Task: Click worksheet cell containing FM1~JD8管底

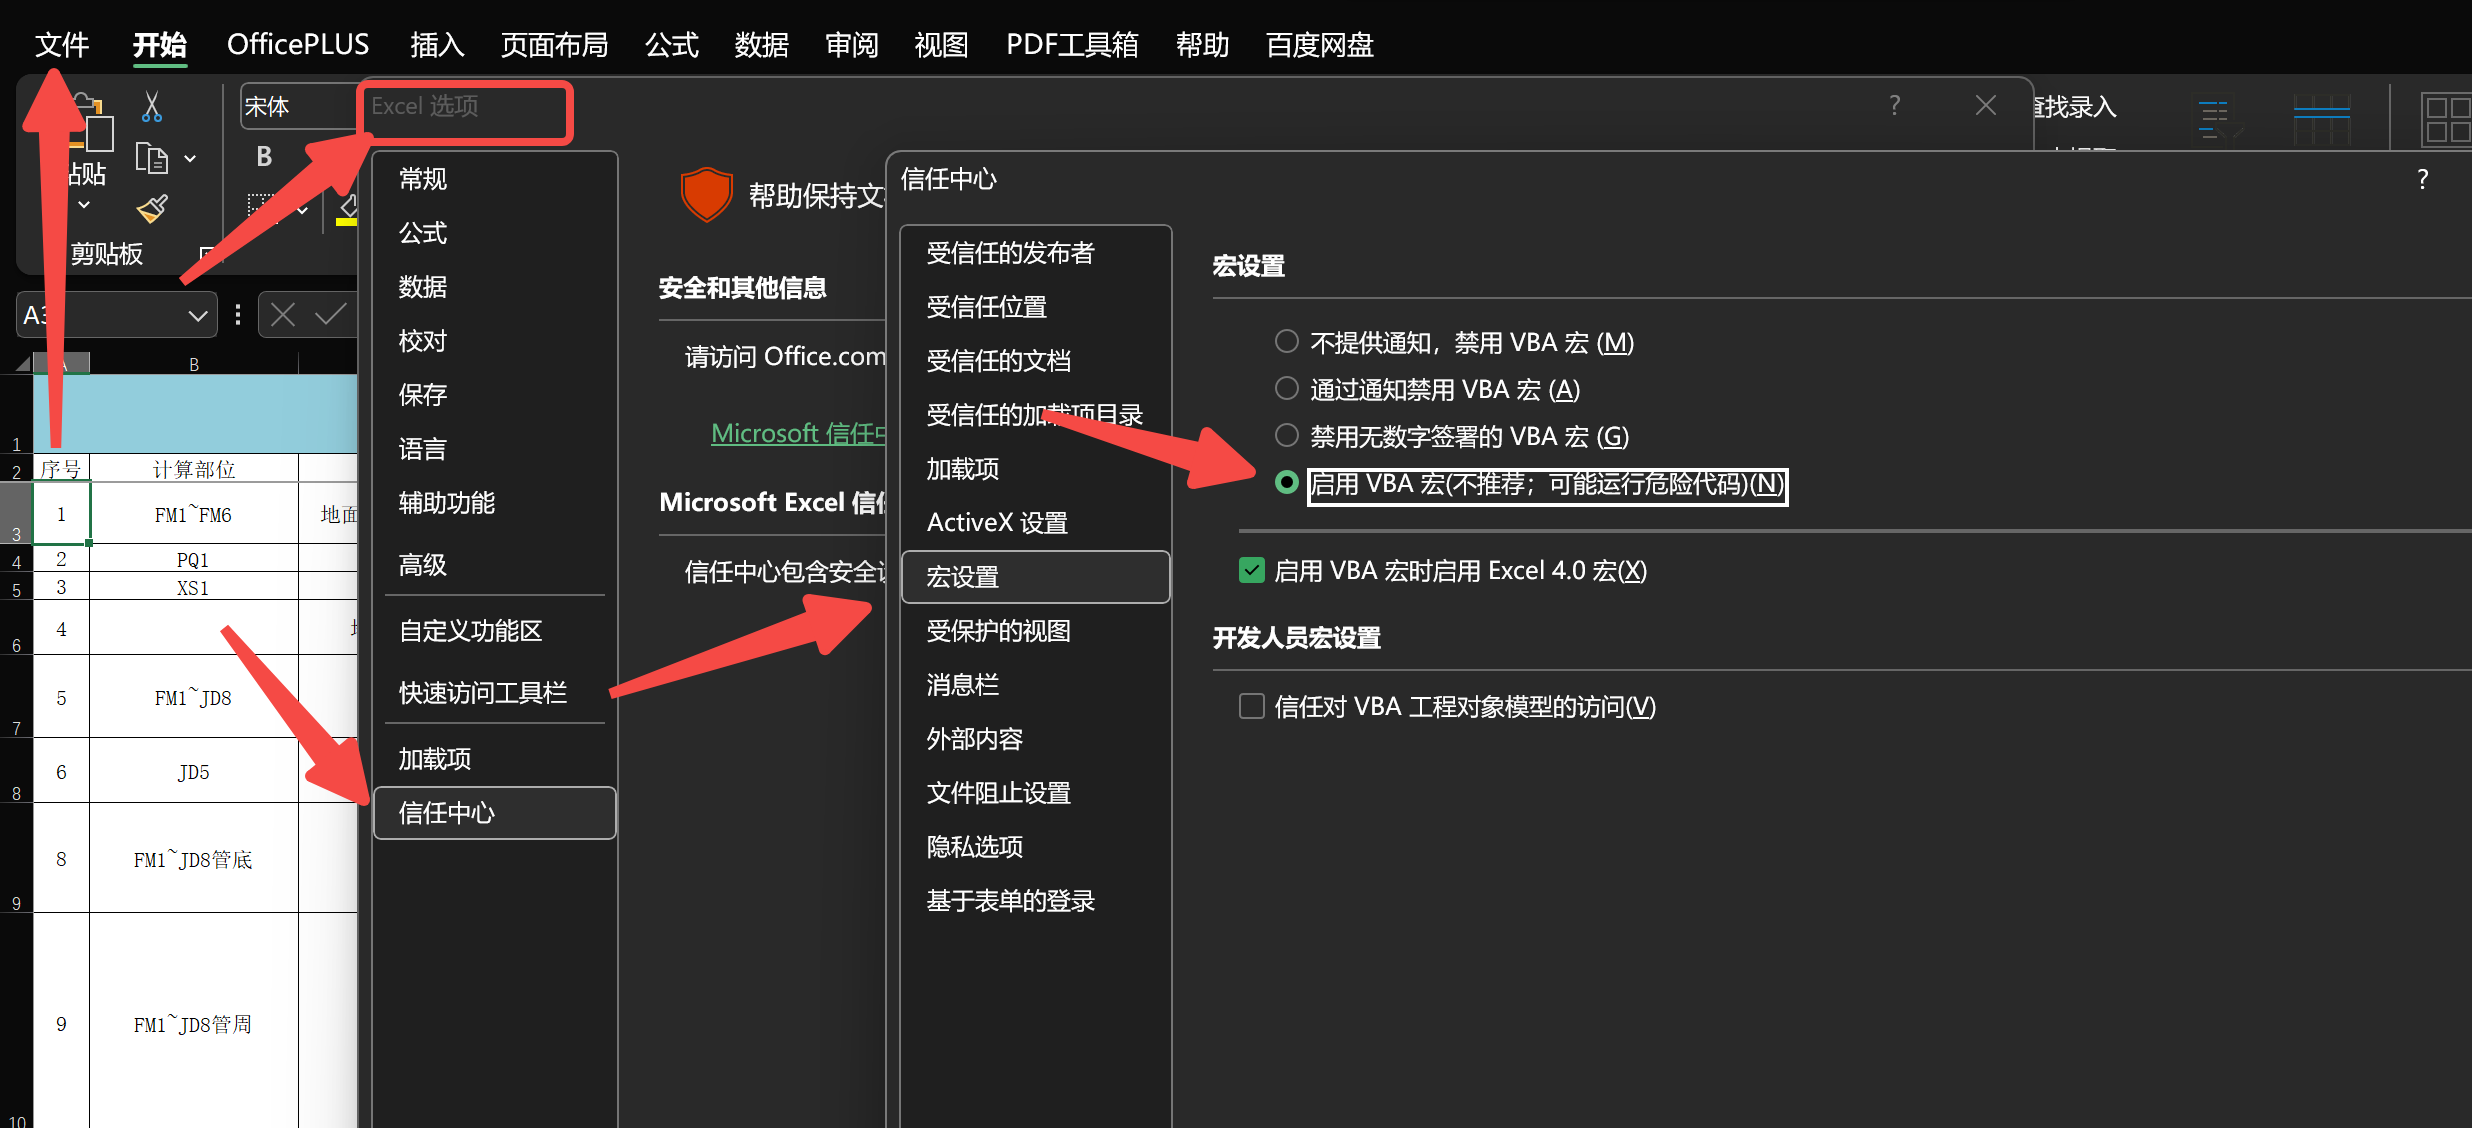Action: [x=193, y=859]
